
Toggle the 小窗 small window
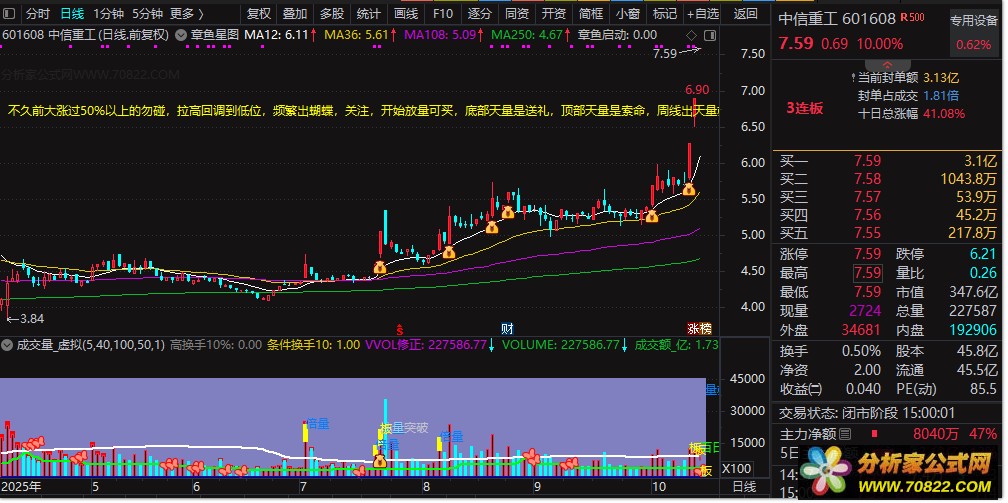[628, 14]
